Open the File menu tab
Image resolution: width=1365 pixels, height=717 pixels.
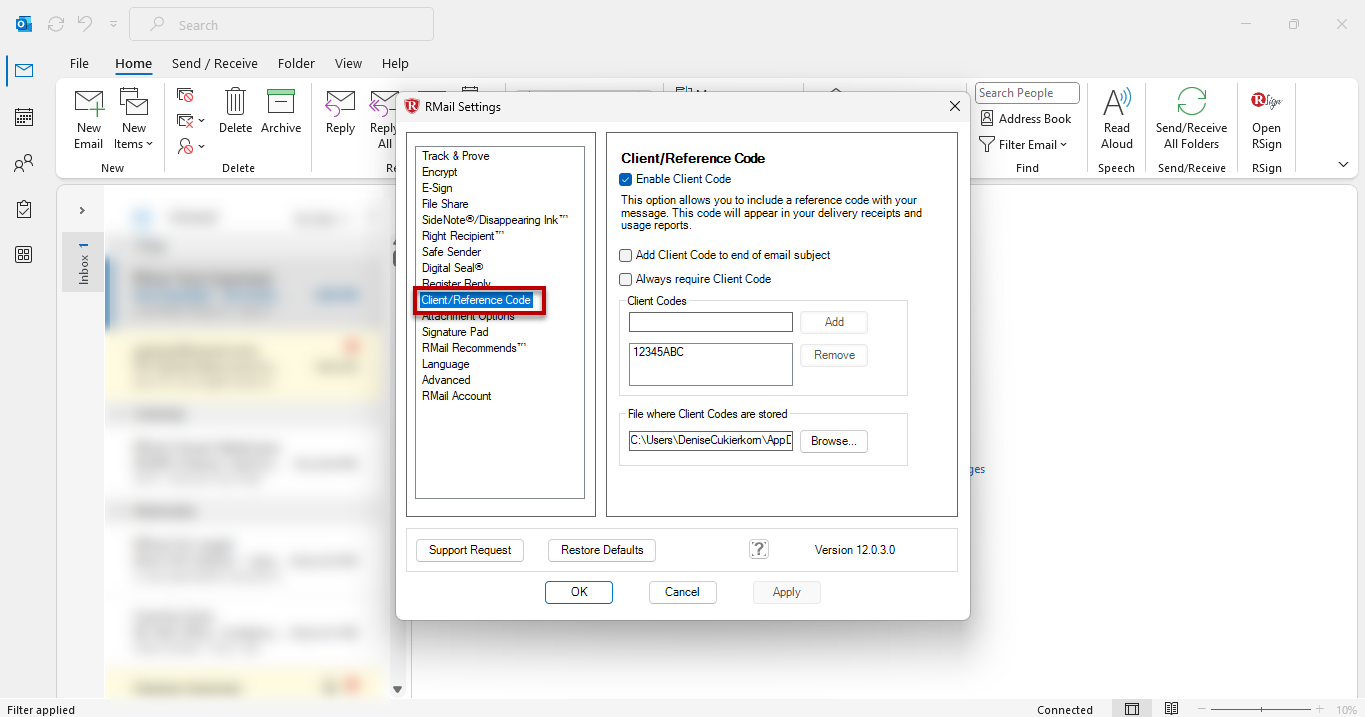tap(79, 63)
